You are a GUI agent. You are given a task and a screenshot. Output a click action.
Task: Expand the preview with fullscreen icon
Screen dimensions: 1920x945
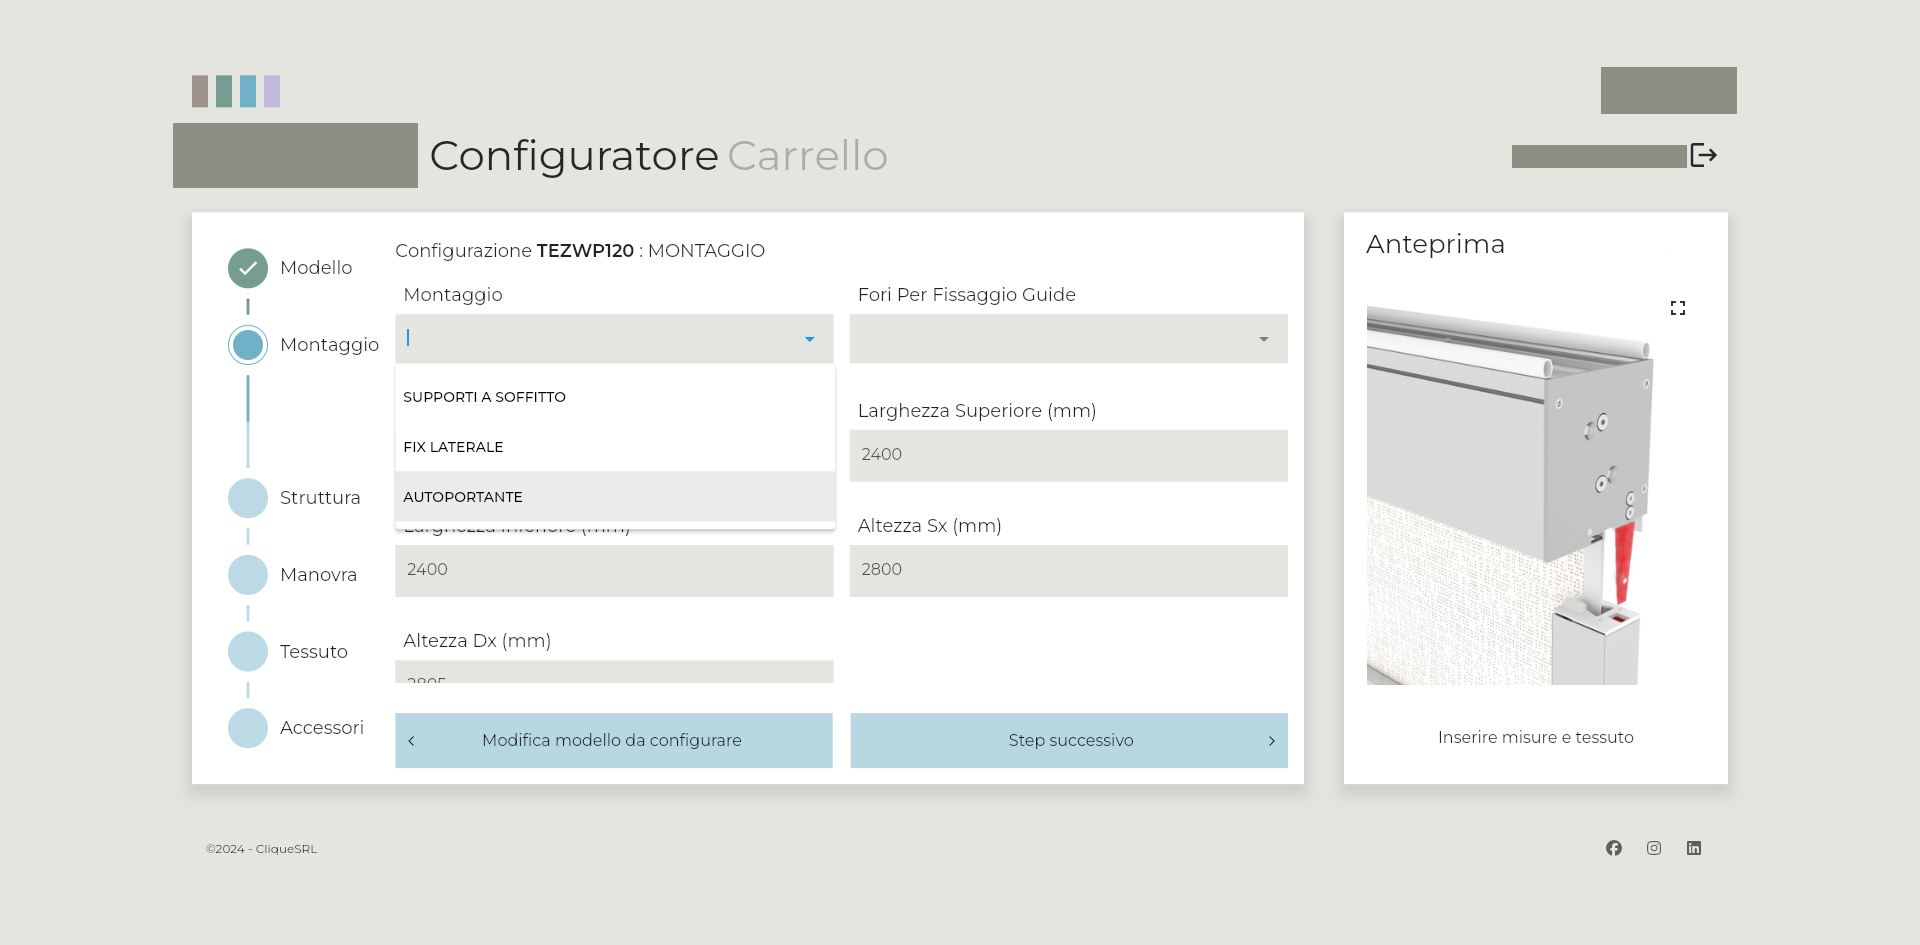click(x=1678, y=308)
